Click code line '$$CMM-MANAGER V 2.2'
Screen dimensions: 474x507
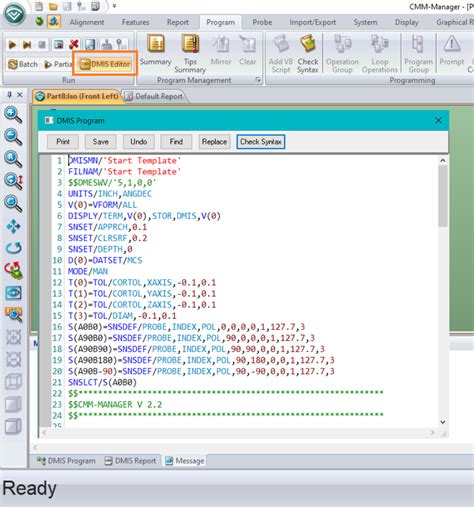pyautogui.click(x=115, y=405)
